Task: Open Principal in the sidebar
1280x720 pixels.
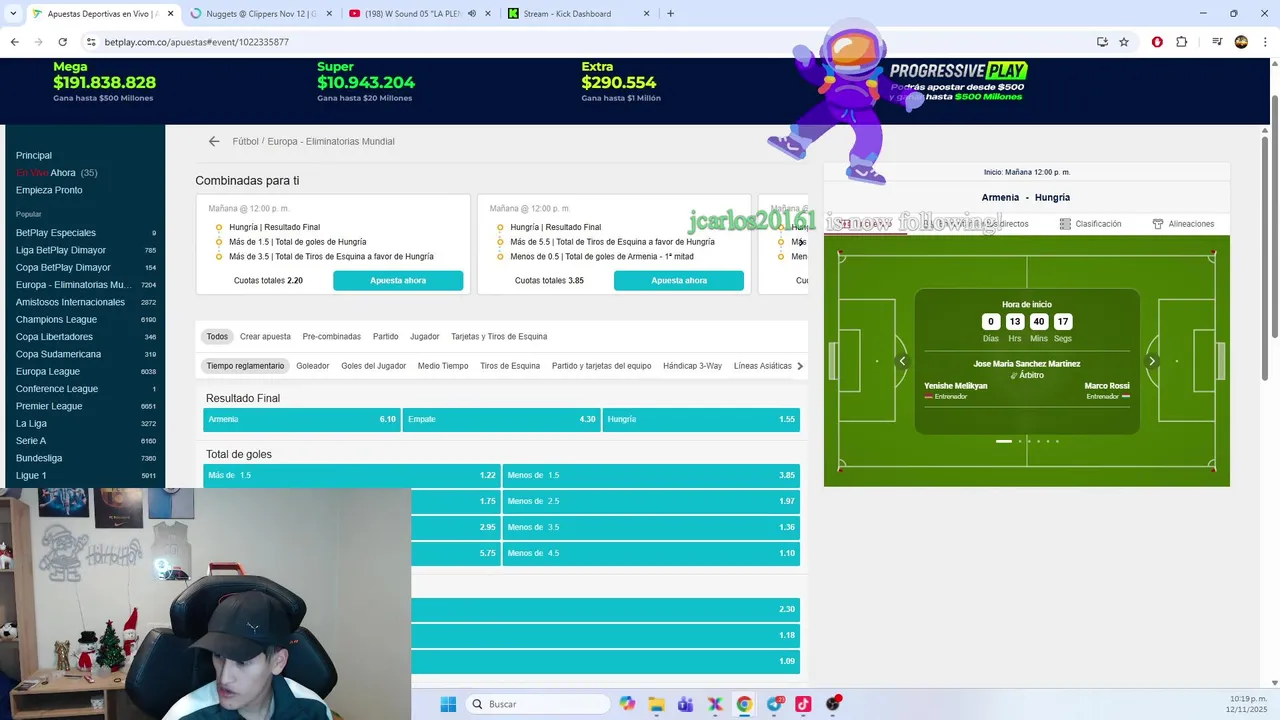Action: [x=34, y=156]
